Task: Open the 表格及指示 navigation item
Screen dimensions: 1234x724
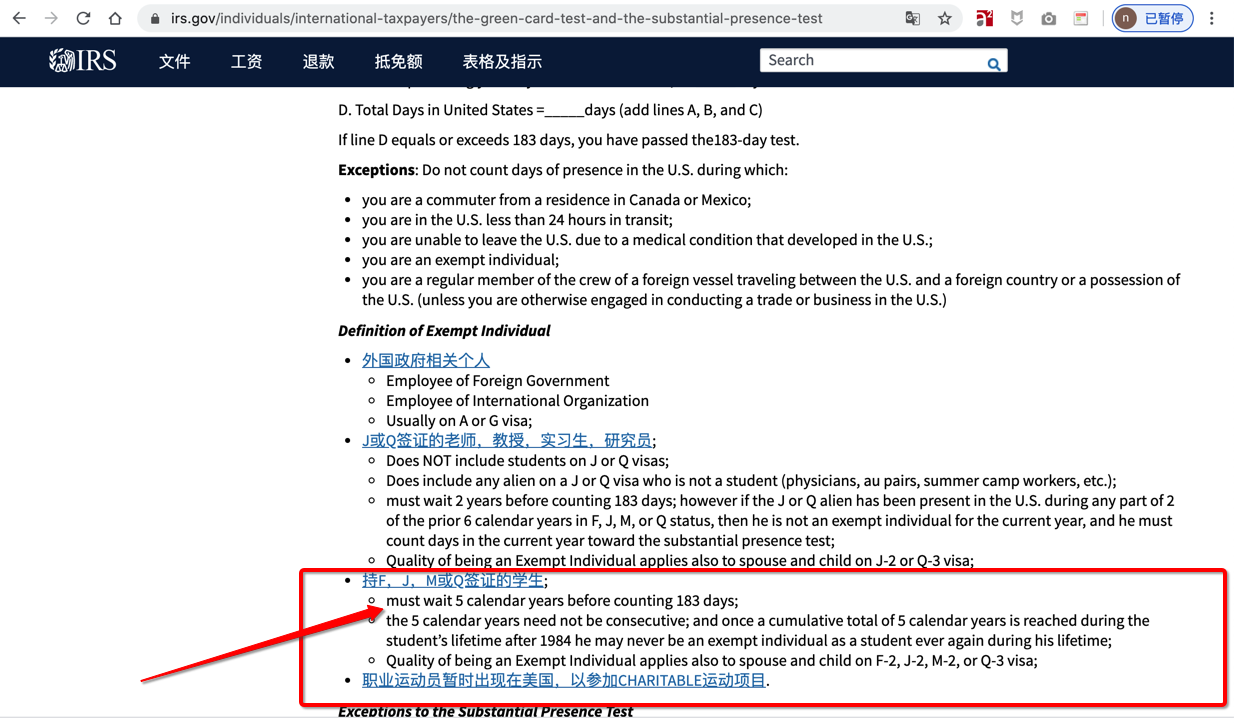Action: (x=502, y=62)
